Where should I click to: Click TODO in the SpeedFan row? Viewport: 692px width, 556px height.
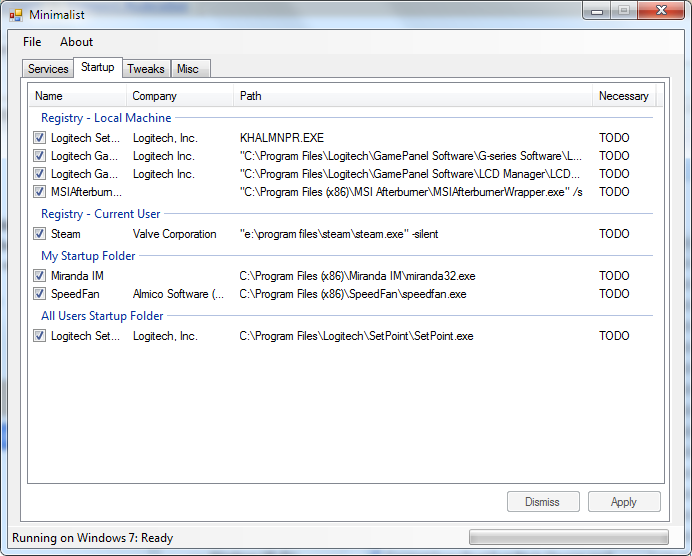coord(614,294)
